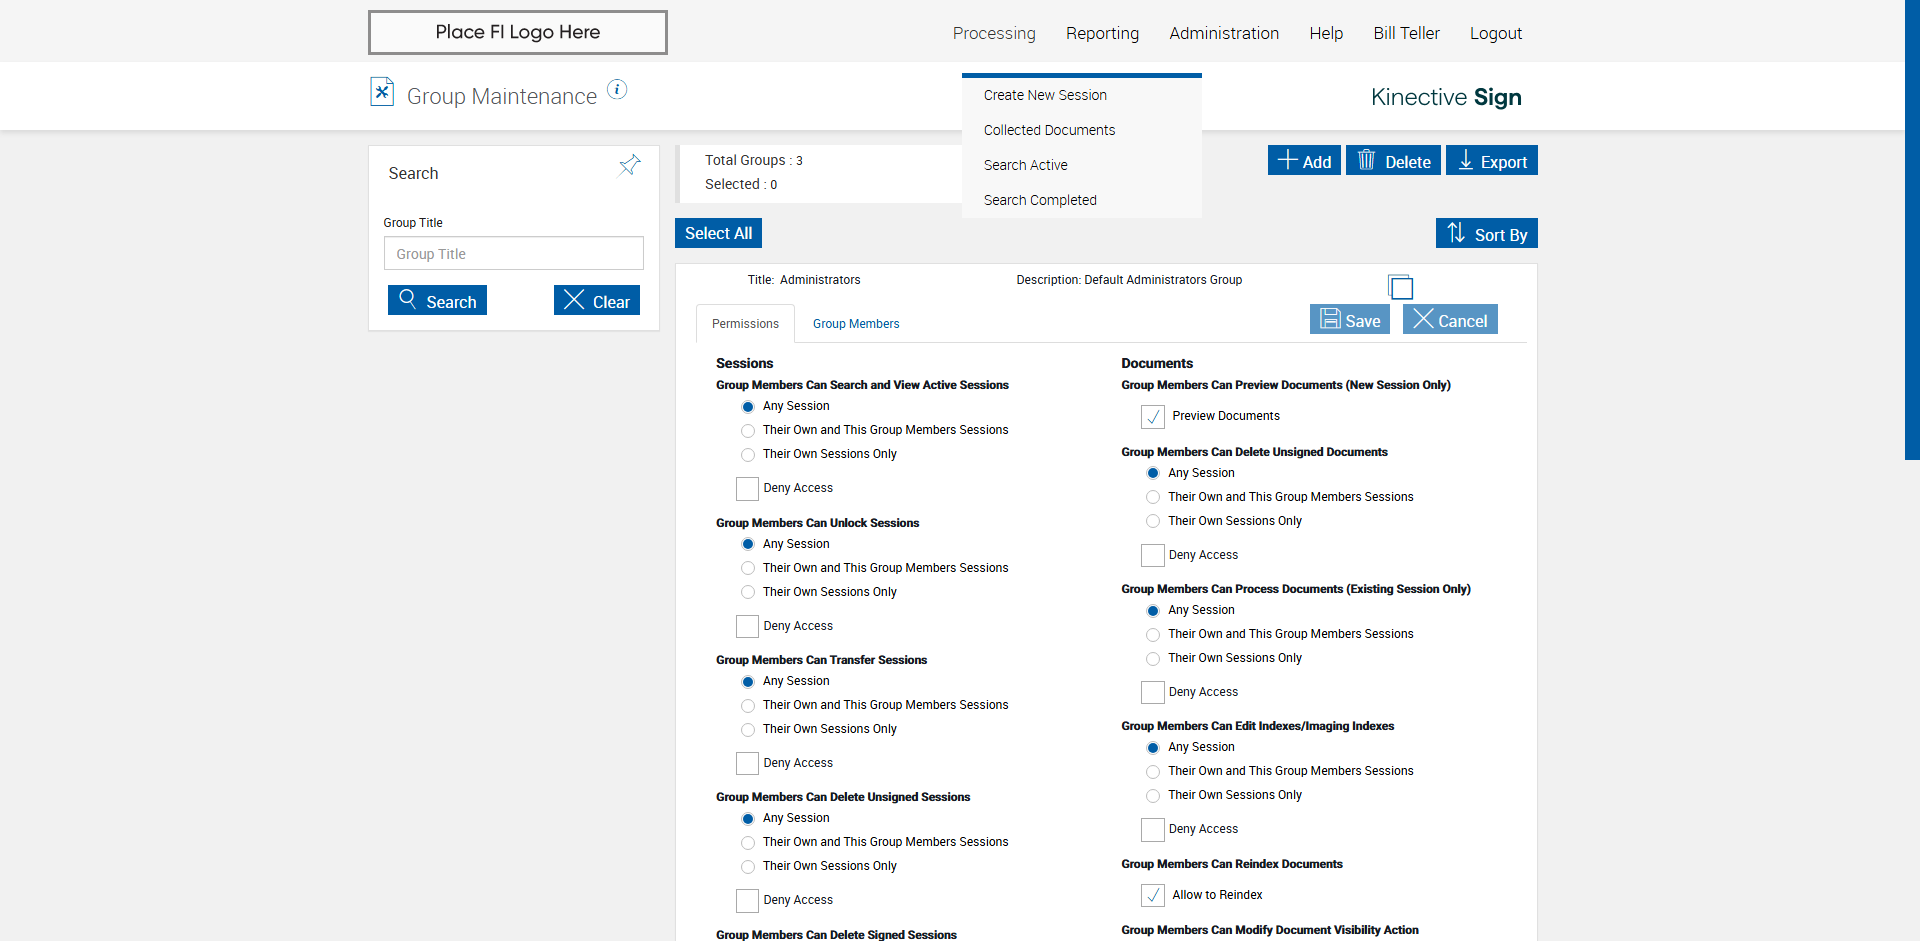The height and width of the screenshot is (941, 1920).
Task: Expand the Administration menu
Action: click(x=1224, y=33)
